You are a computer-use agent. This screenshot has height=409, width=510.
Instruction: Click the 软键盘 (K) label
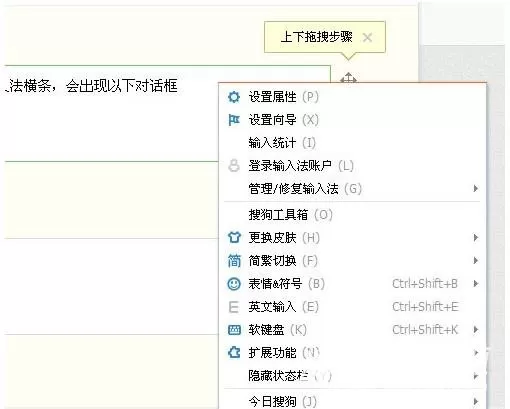(277, 330)
